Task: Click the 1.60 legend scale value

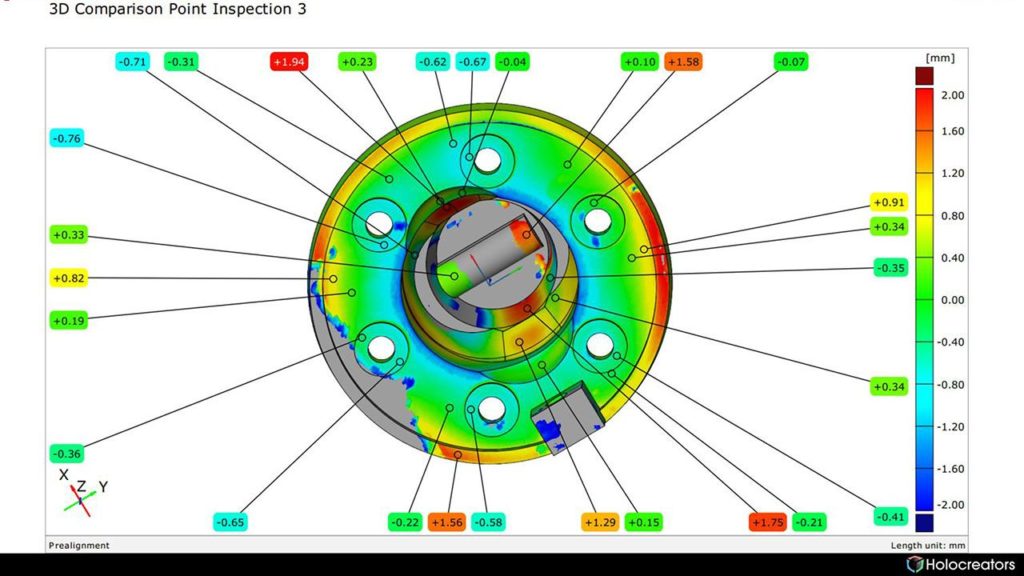Action: 952,131
